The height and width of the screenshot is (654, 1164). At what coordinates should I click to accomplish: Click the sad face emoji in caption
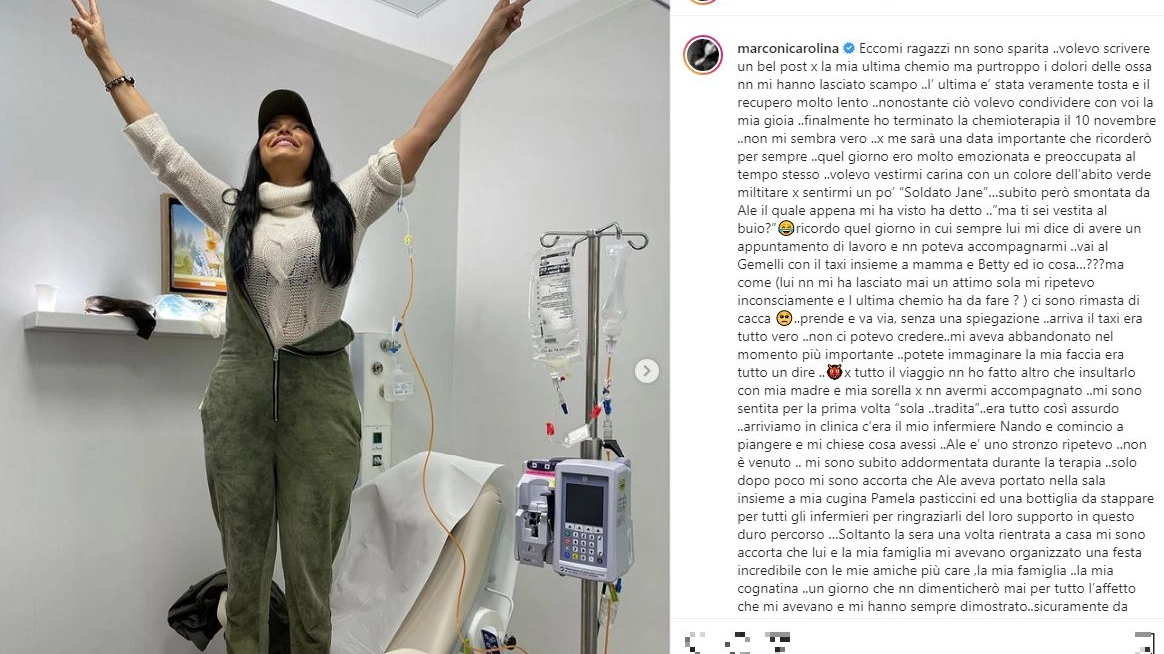tap(783, 318)
